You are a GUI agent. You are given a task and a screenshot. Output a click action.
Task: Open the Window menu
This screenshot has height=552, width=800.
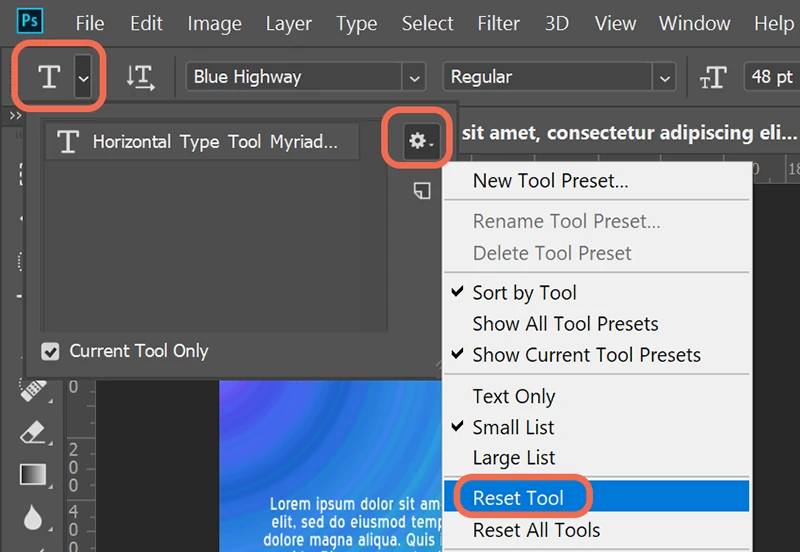(x=694, y=23)
